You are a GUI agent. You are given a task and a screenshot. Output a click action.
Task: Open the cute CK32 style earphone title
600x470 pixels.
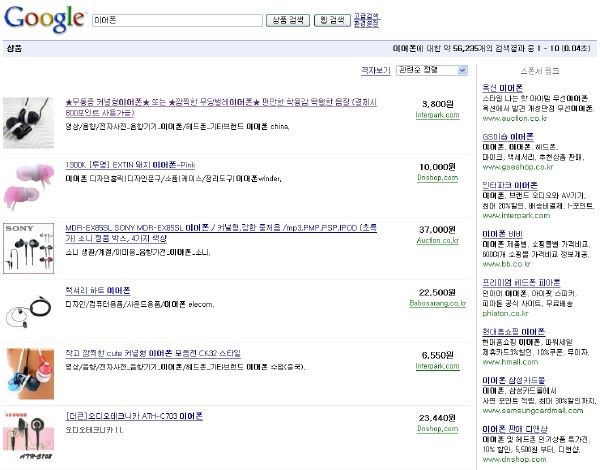click(x=153, y=353)
